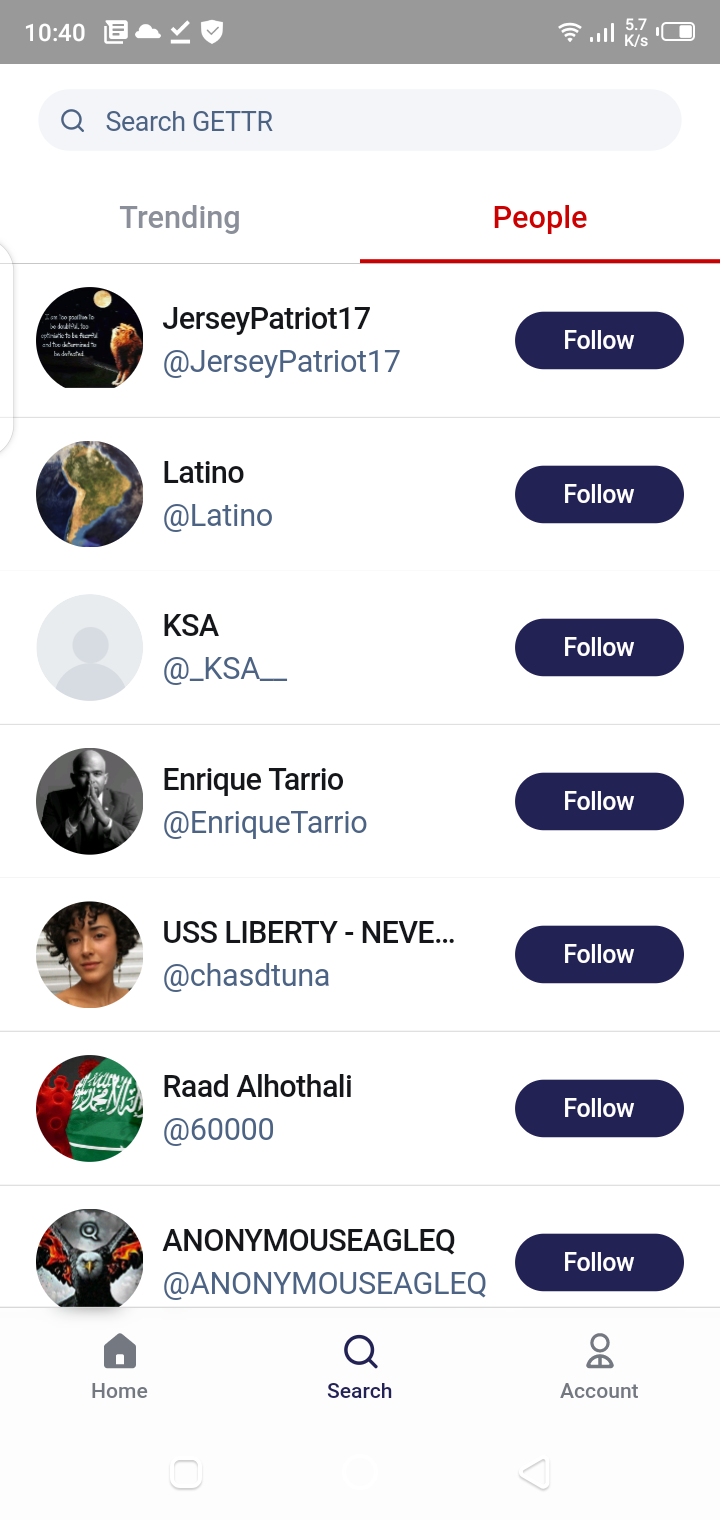Open Latino's globe profile picture
Screen dimensions: 720x1520
click(x=90, y=494)
